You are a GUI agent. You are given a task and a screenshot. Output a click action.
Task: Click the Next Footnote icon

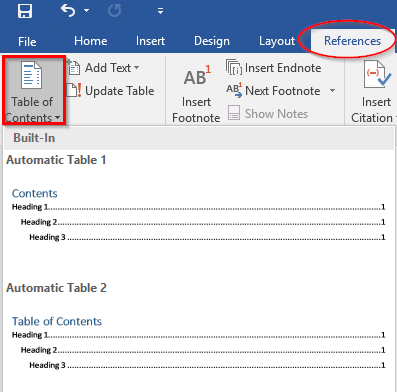[x=234, y=91]
